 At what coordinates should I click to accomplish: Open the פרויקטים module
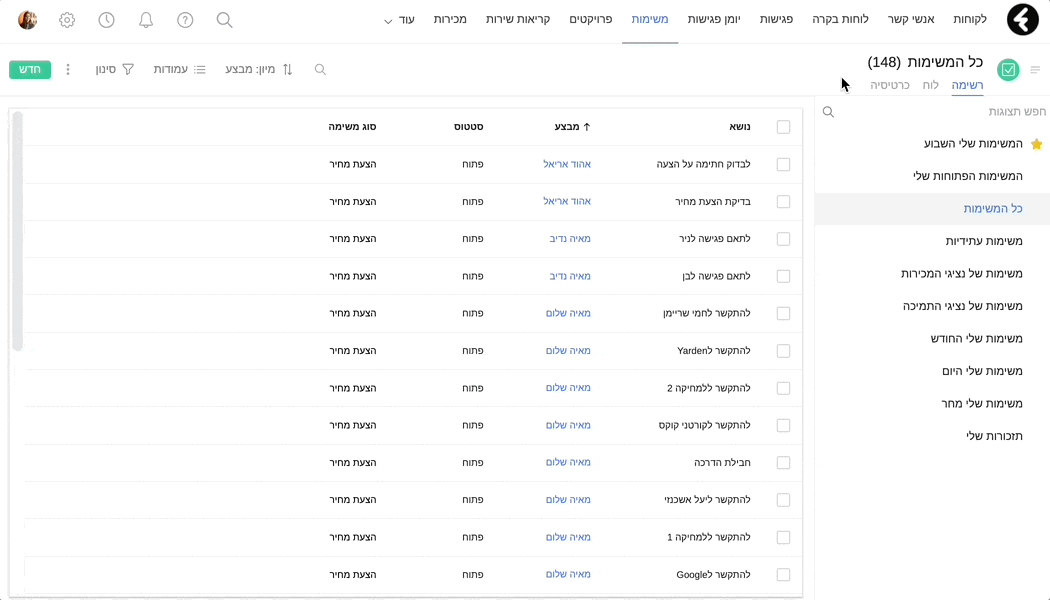[x=591, y=19]
